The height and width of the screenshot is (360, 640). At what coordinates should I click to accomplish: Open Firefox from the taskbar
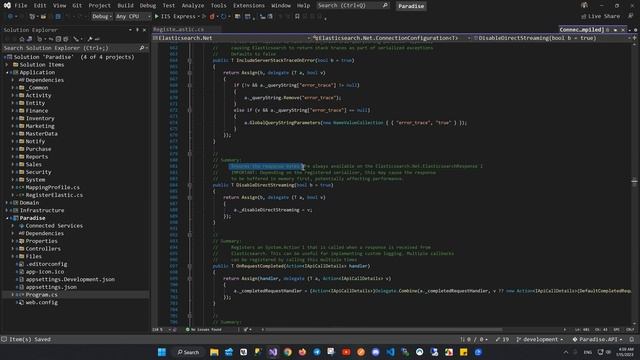302,352
